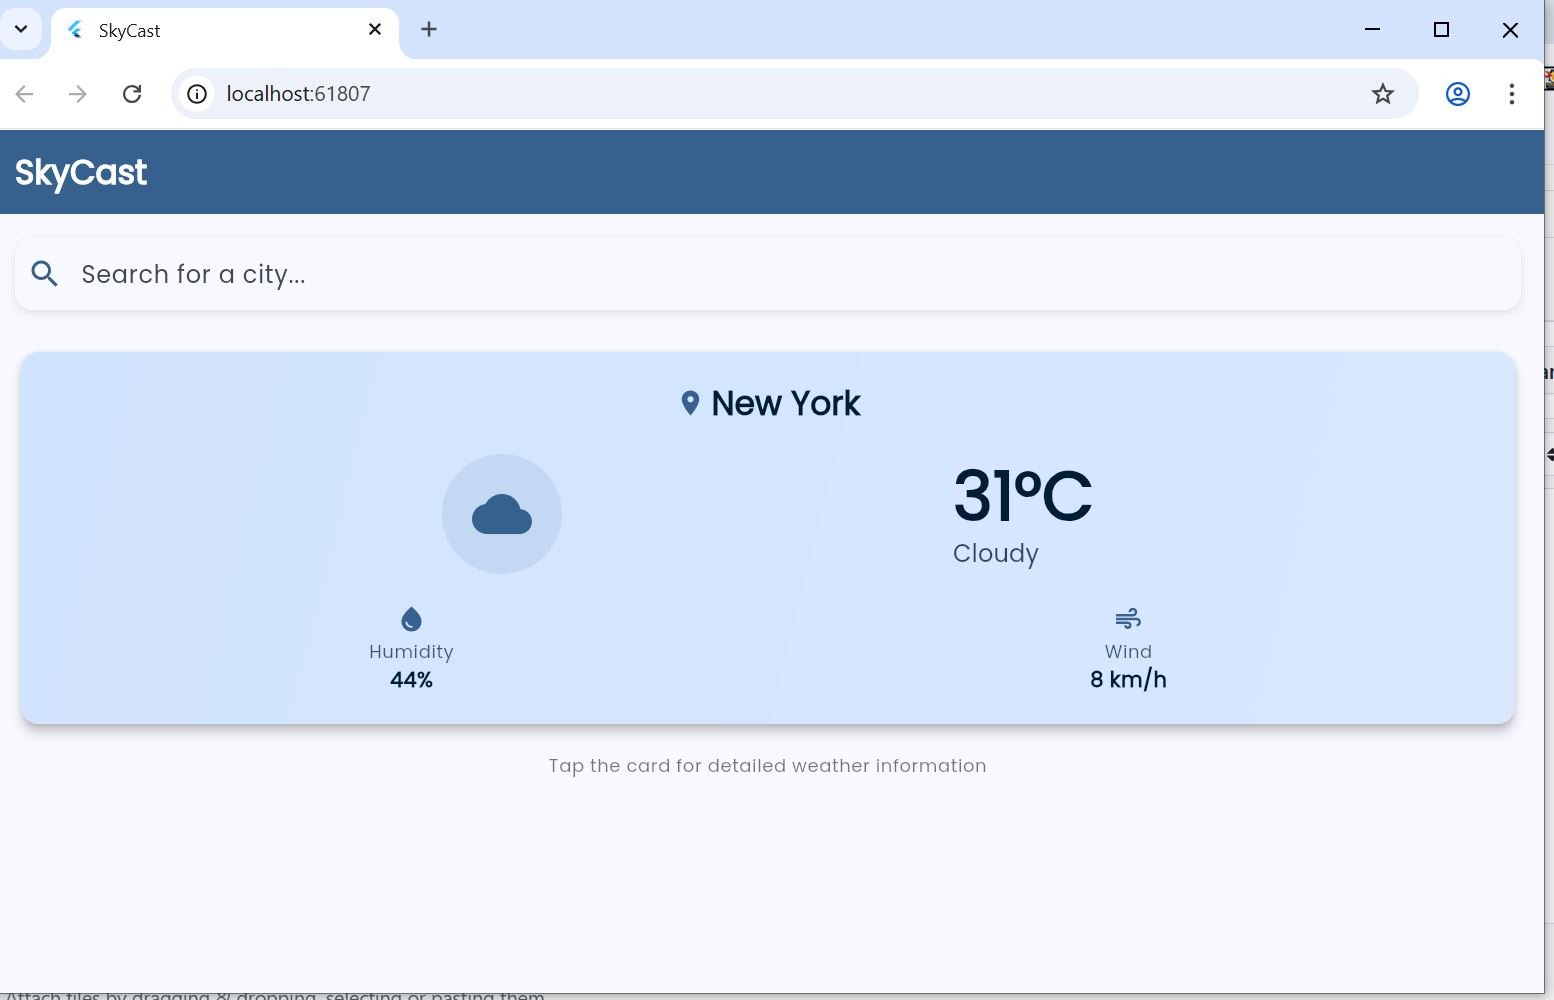Screen dimensions: 1554x1000
Task: Minimize the Chrome window
Action: click(x=1372, y=30)
